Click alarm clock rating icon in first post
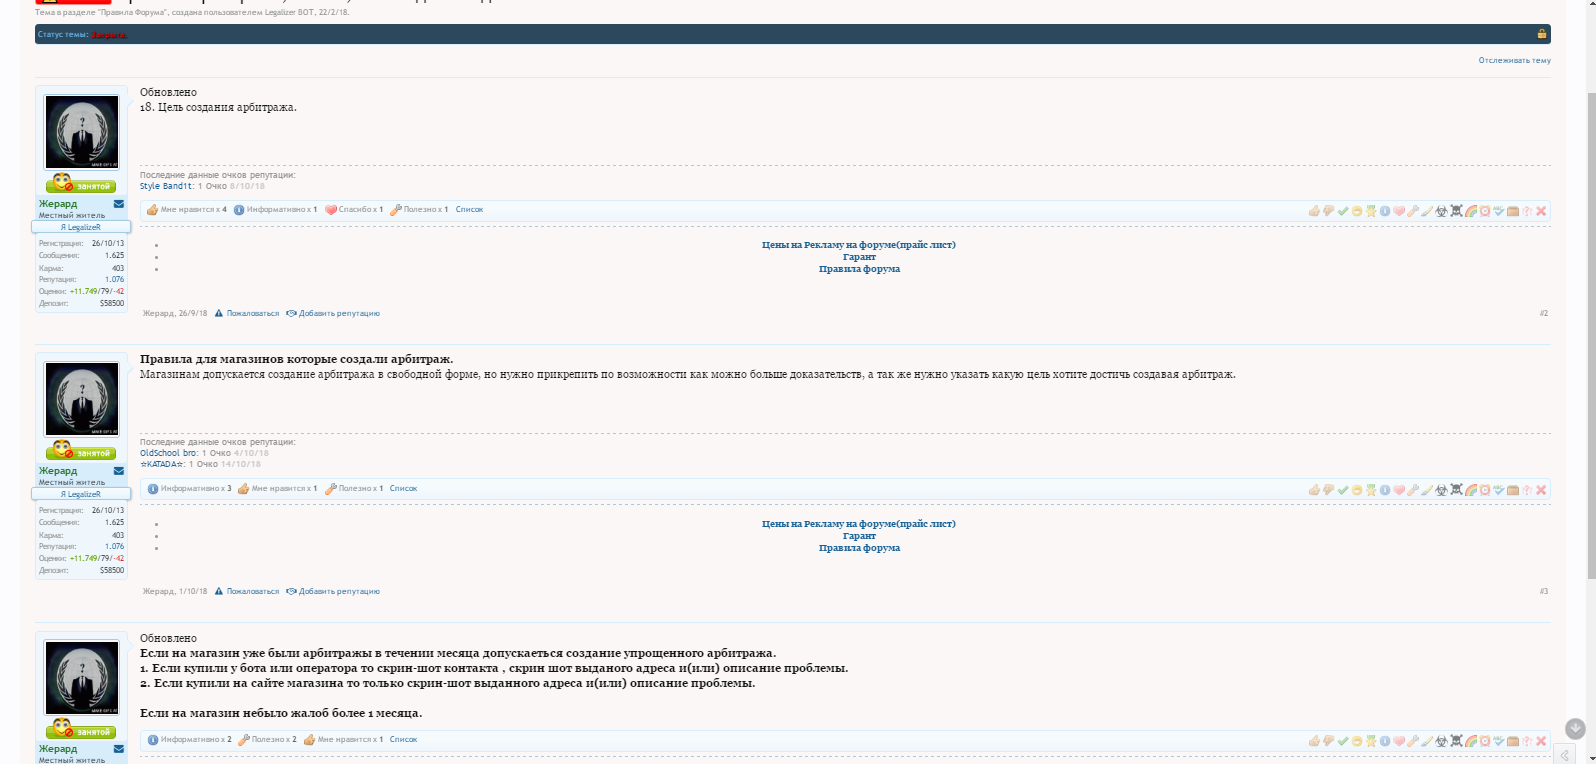 [x=1485, y=211]
